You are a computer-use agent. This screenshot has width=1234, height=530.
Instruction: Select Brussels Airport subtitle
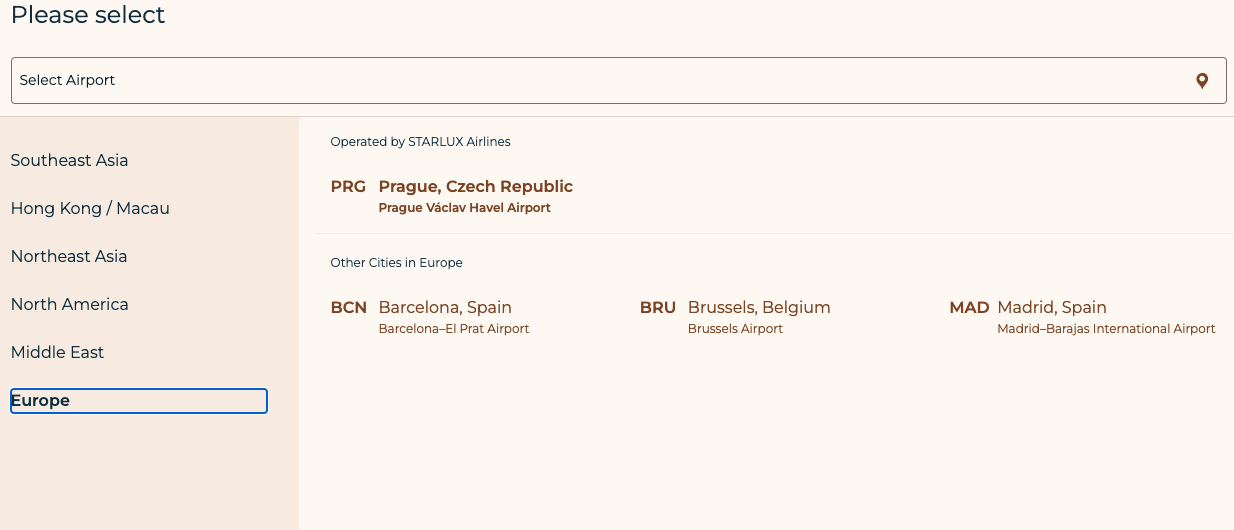(x=735, y=329)
